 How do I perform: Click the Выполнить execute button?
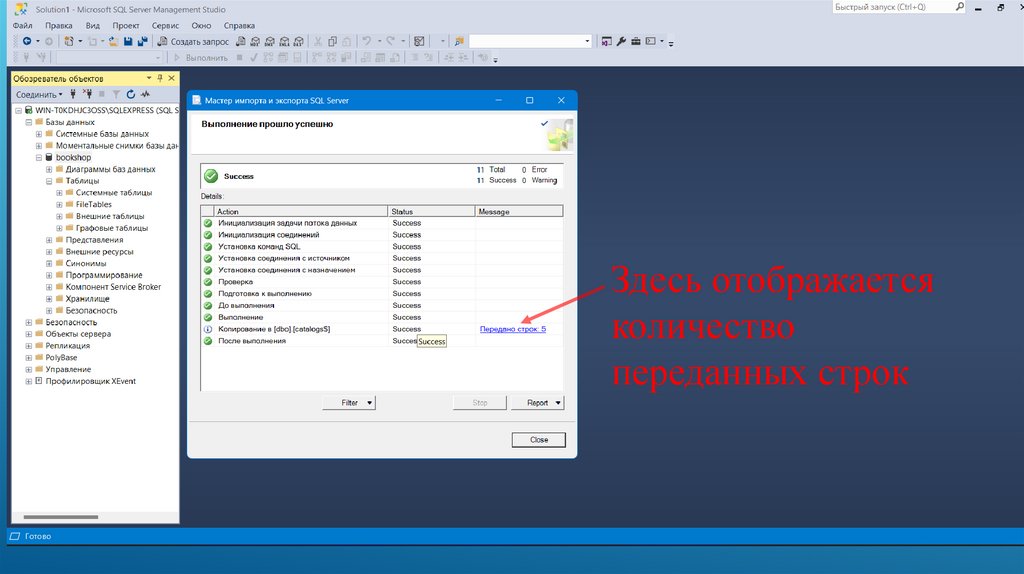pos(200,57)
